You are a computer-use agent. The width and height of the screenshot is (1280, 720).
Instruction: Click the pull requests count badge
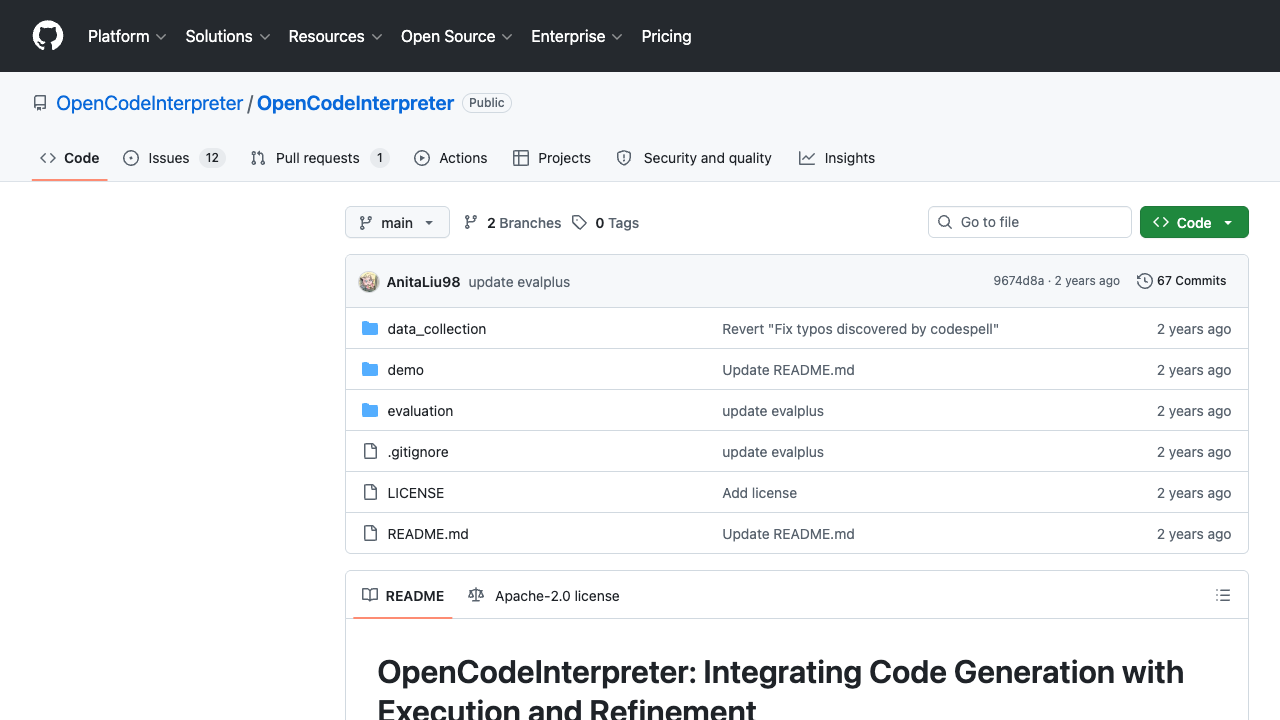pyautogui.click(x=379, y=158)
